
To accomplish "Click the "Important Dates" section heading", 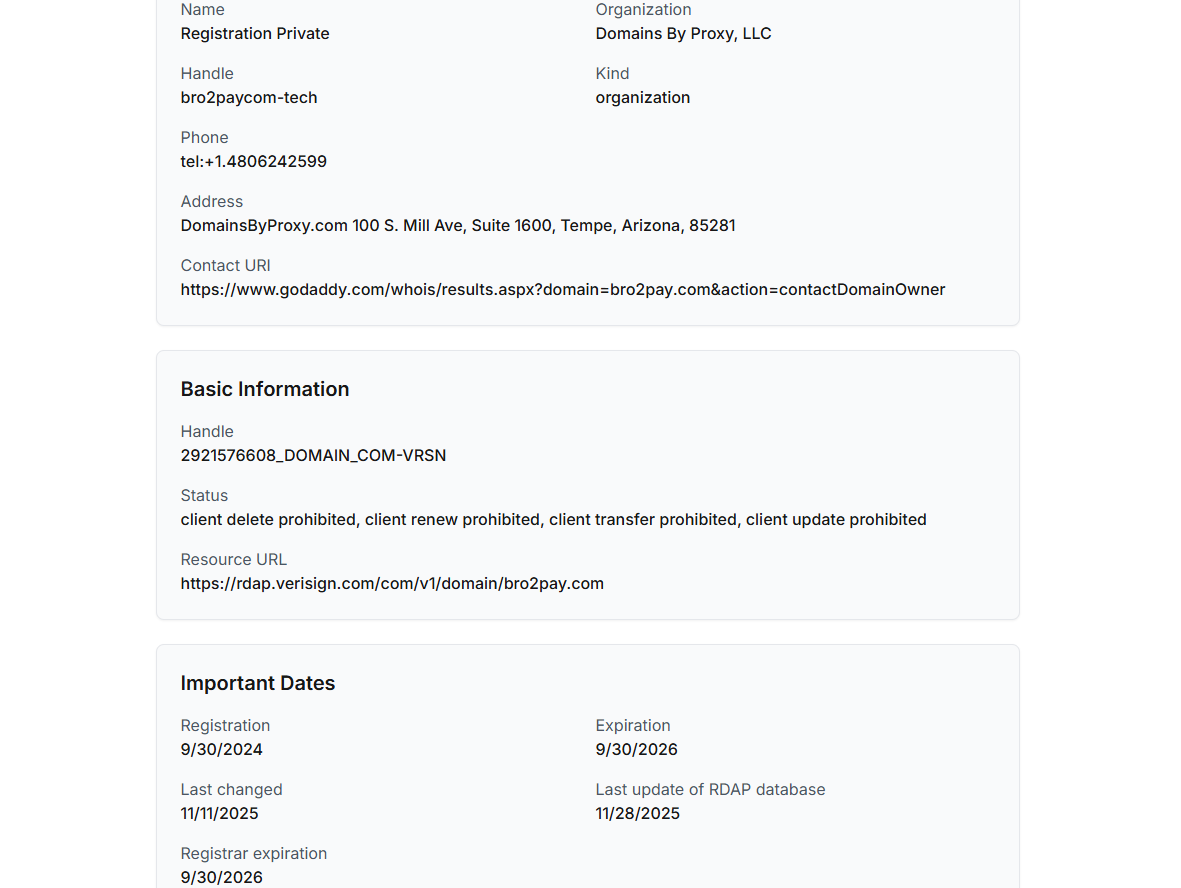I will click(258, 683).
